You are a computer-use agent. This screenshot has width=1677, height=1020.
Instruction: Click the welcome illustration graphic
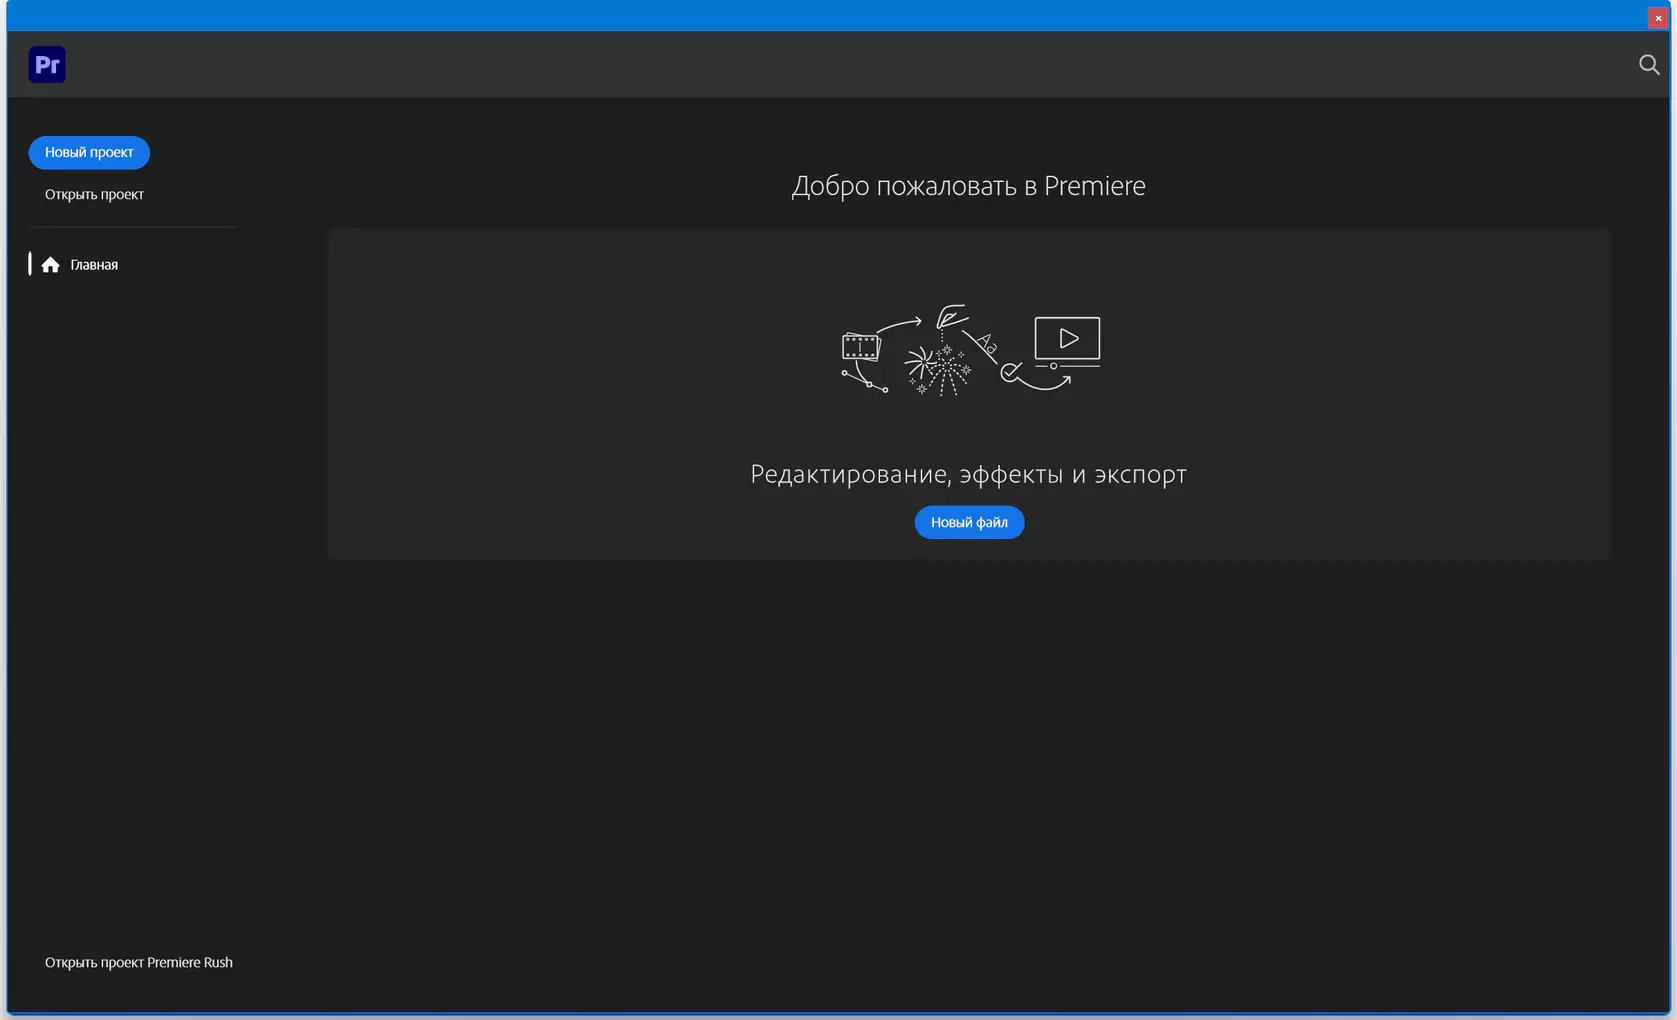[970, 351]
